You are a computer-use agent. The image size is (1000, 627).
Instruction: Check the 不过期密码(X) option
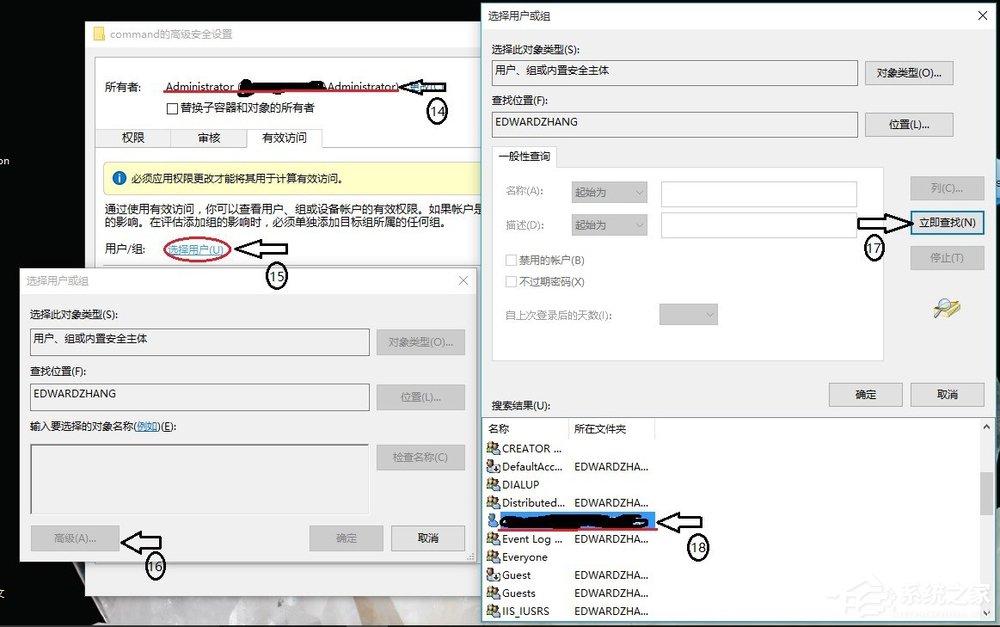pyautogui.click(x=513, y=282)
